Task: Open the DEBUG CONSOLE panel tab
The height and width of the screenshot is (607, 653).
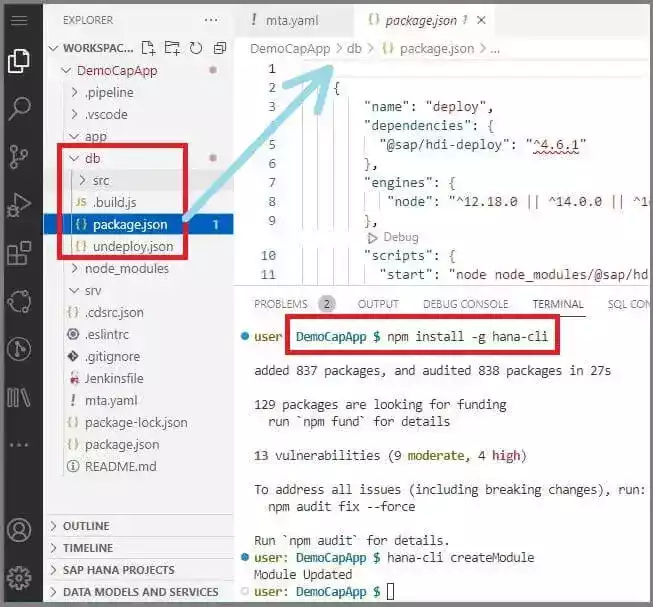Action: [x=466, y=304]
